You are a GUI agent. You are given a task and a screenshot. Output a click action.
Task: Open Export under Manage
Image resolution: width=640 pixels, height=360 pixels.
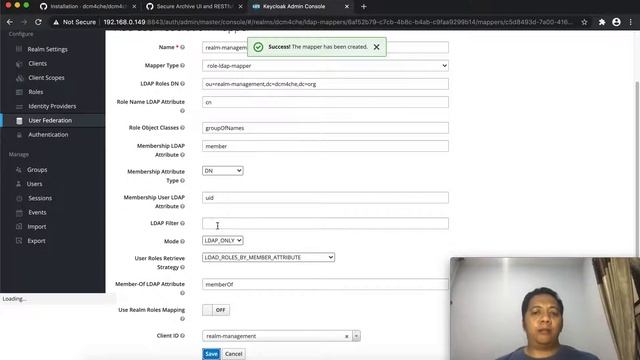pos(36,241)
